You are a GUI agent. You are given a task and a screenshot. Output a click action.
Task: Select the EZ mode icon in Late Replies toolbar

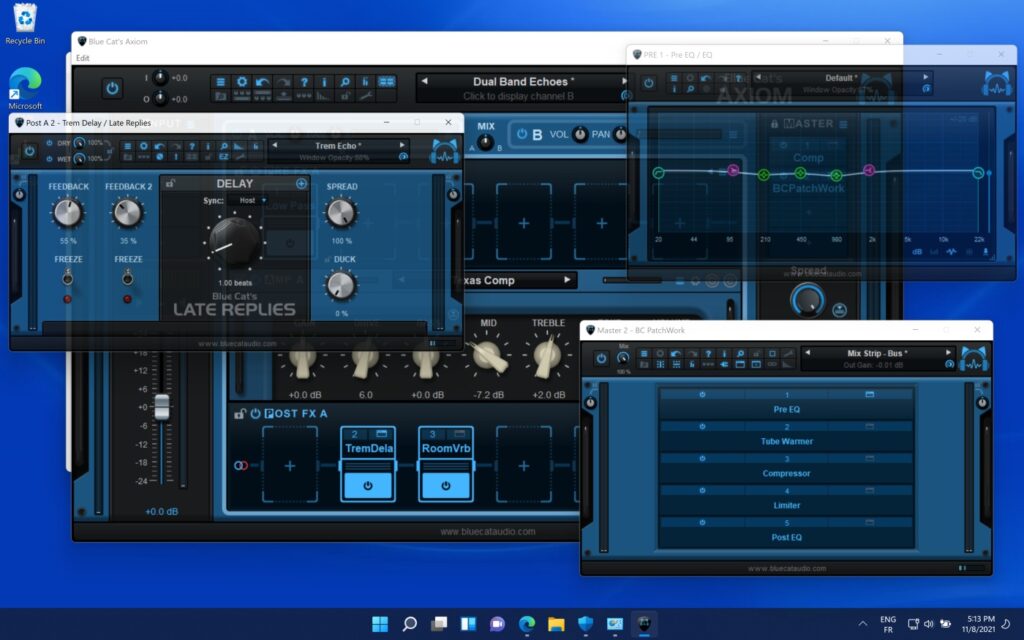point(223,156)
